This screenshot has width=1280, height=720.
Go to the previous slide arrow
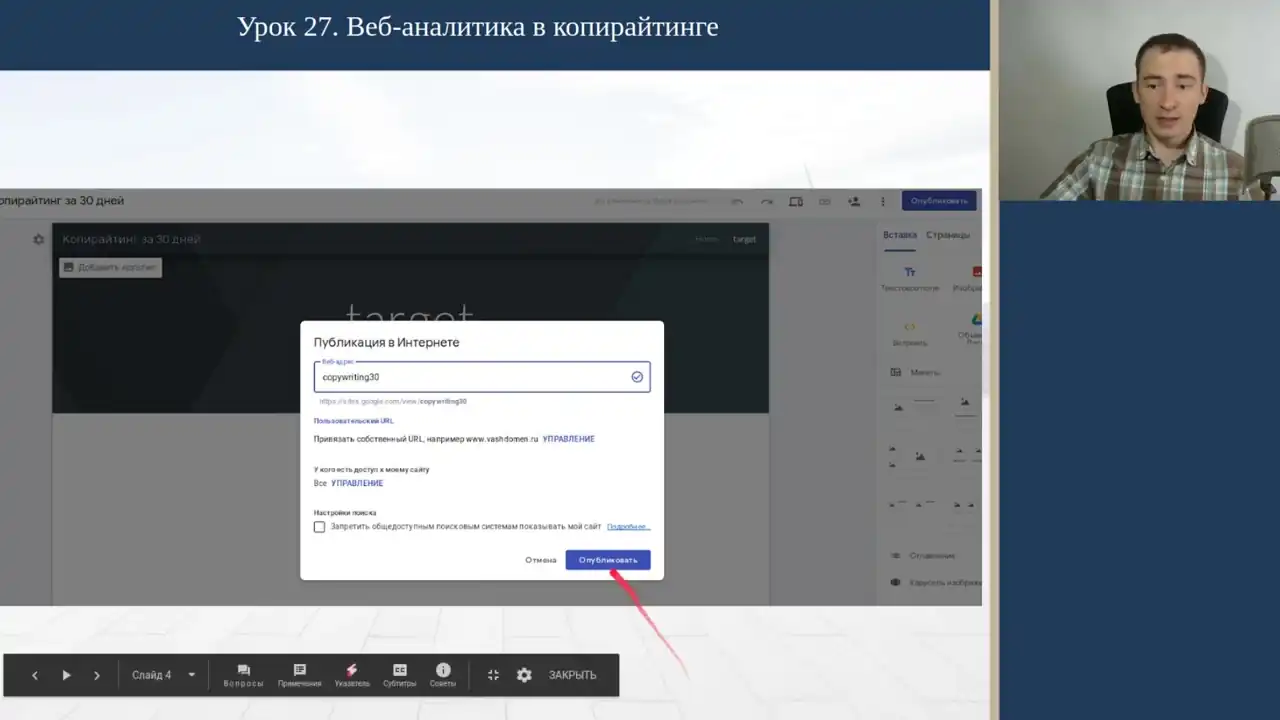click(x=35, y=675)
